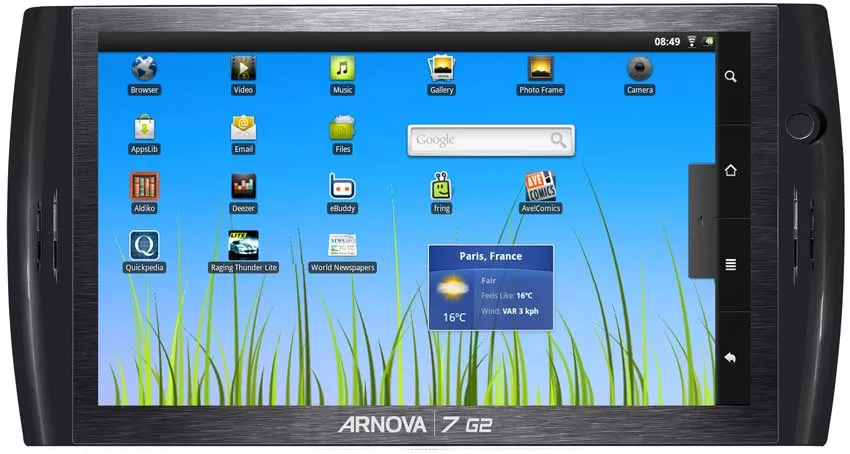Viewport: 850px width, 454px height.
Task: Open the side bar menu button
Action: point(731,265)
